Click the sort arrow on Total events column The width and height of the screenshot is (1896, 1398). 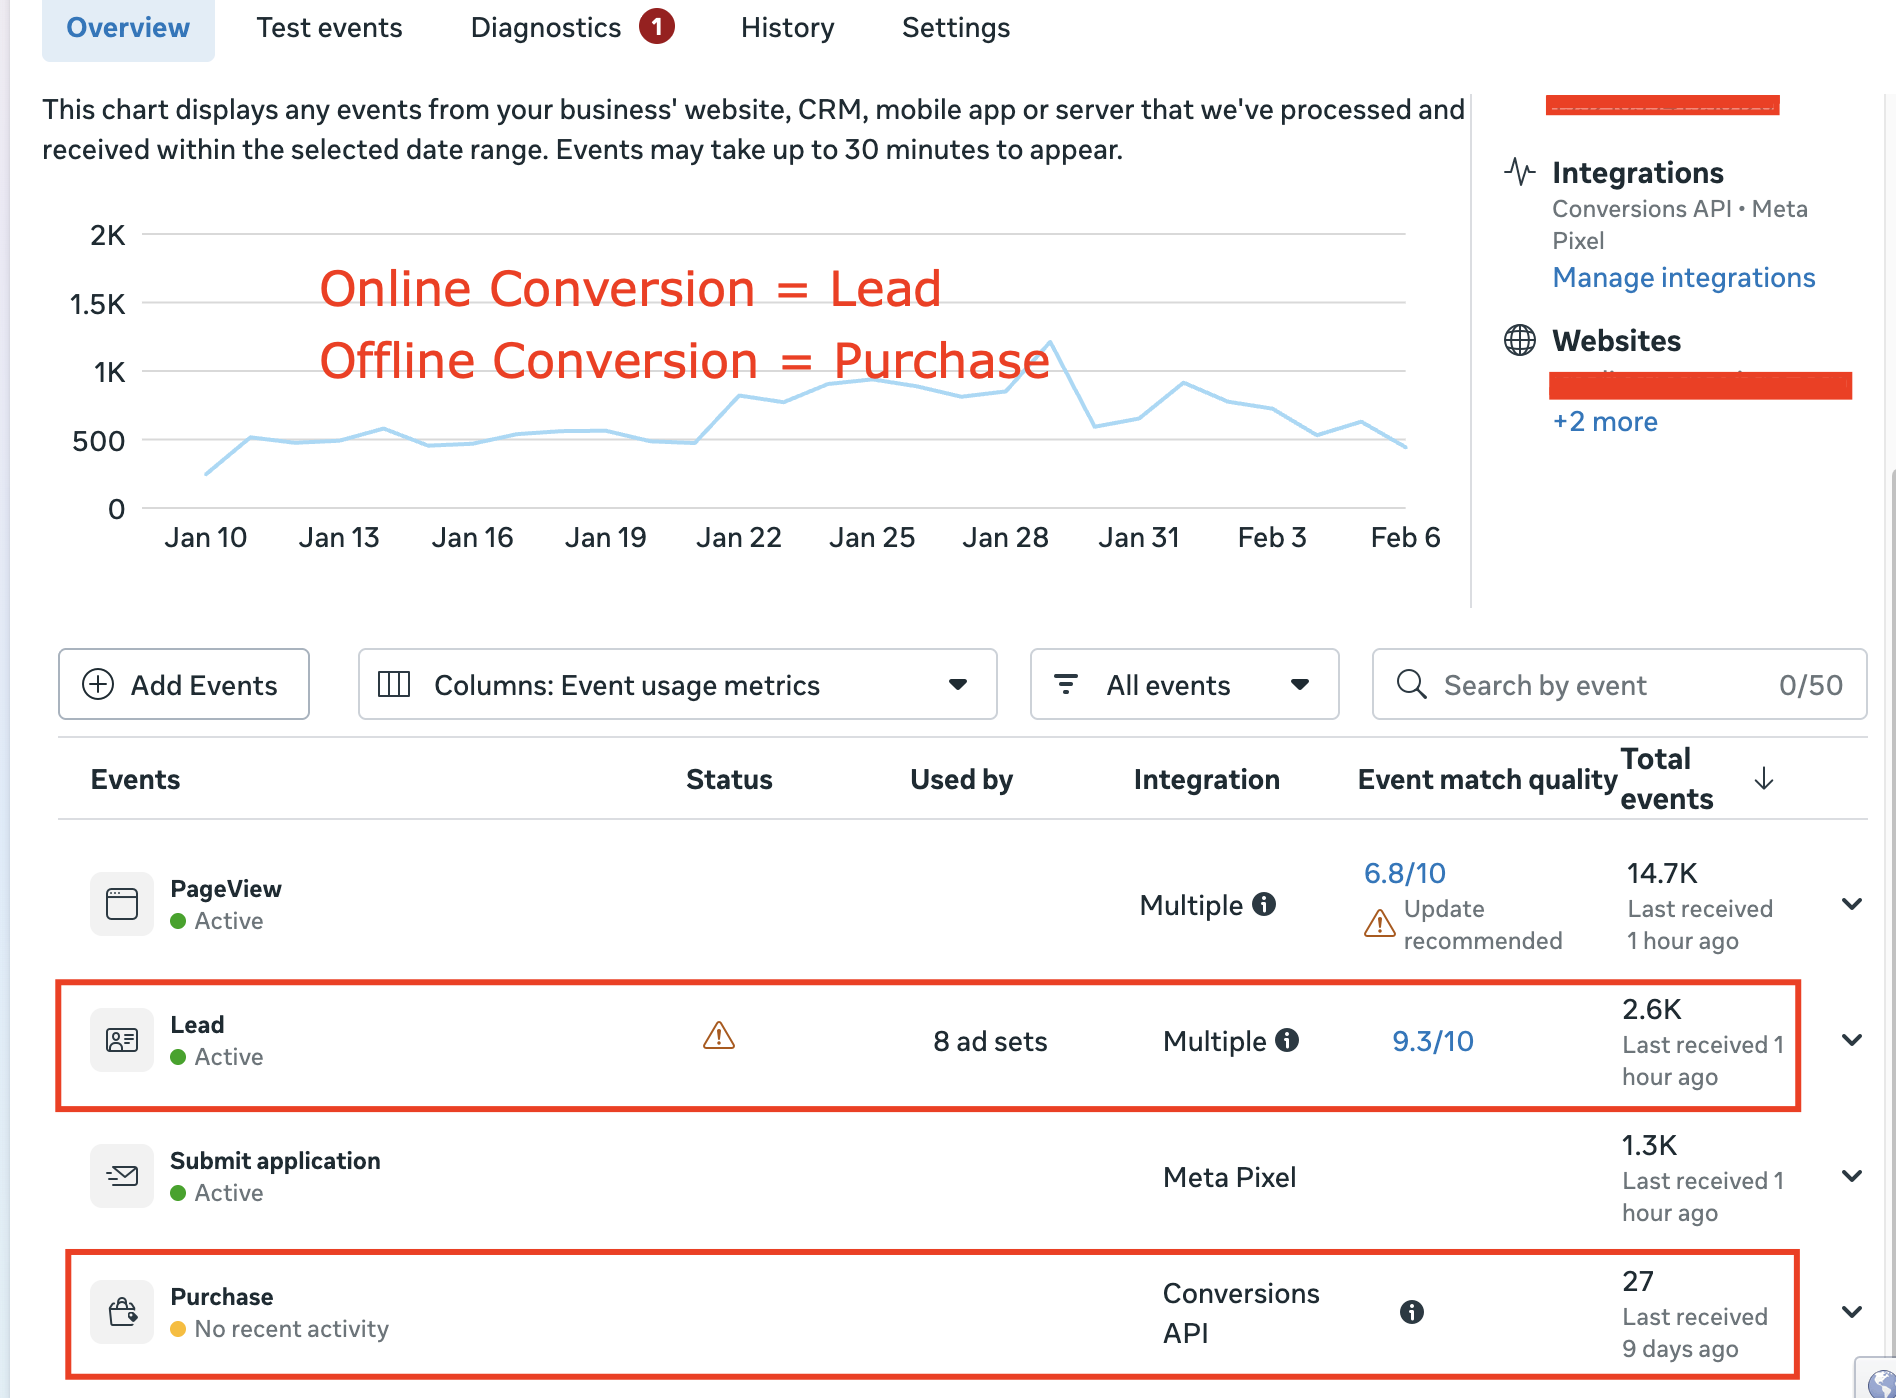(1764, 780)
